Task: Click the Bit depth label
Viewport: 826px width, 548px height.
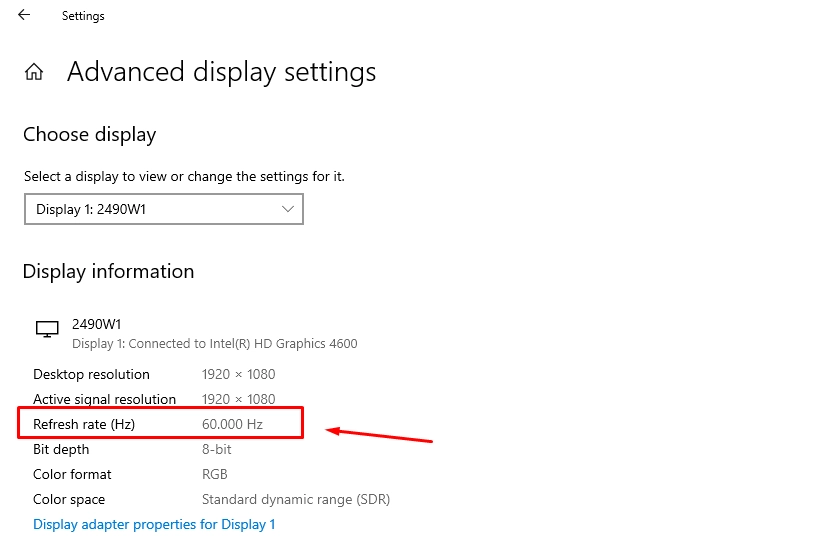Action: (x=61, y=449)
